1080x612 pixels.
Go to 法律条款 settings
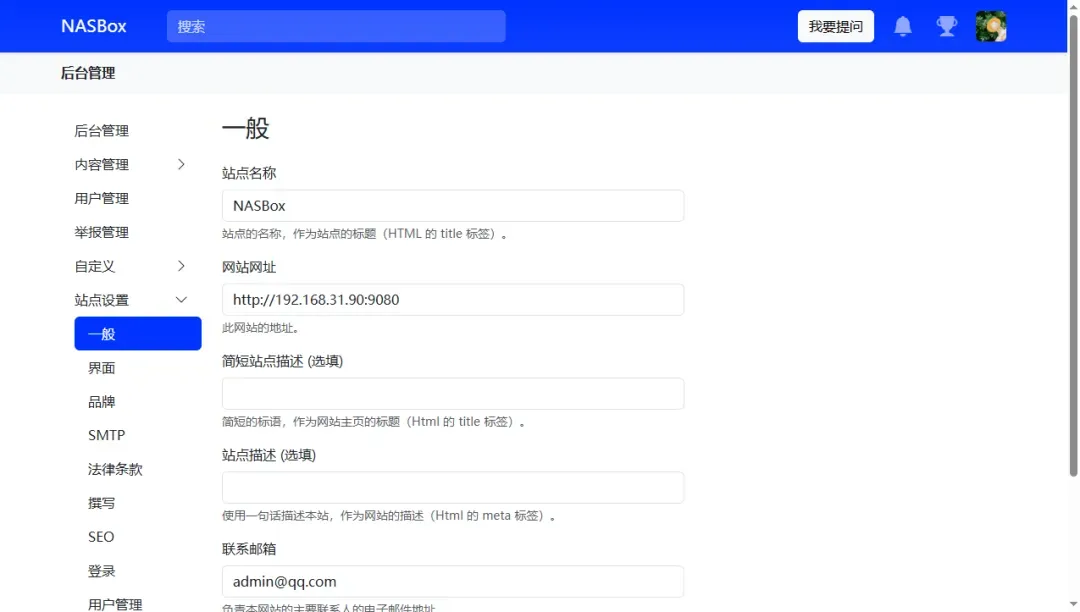115,469
